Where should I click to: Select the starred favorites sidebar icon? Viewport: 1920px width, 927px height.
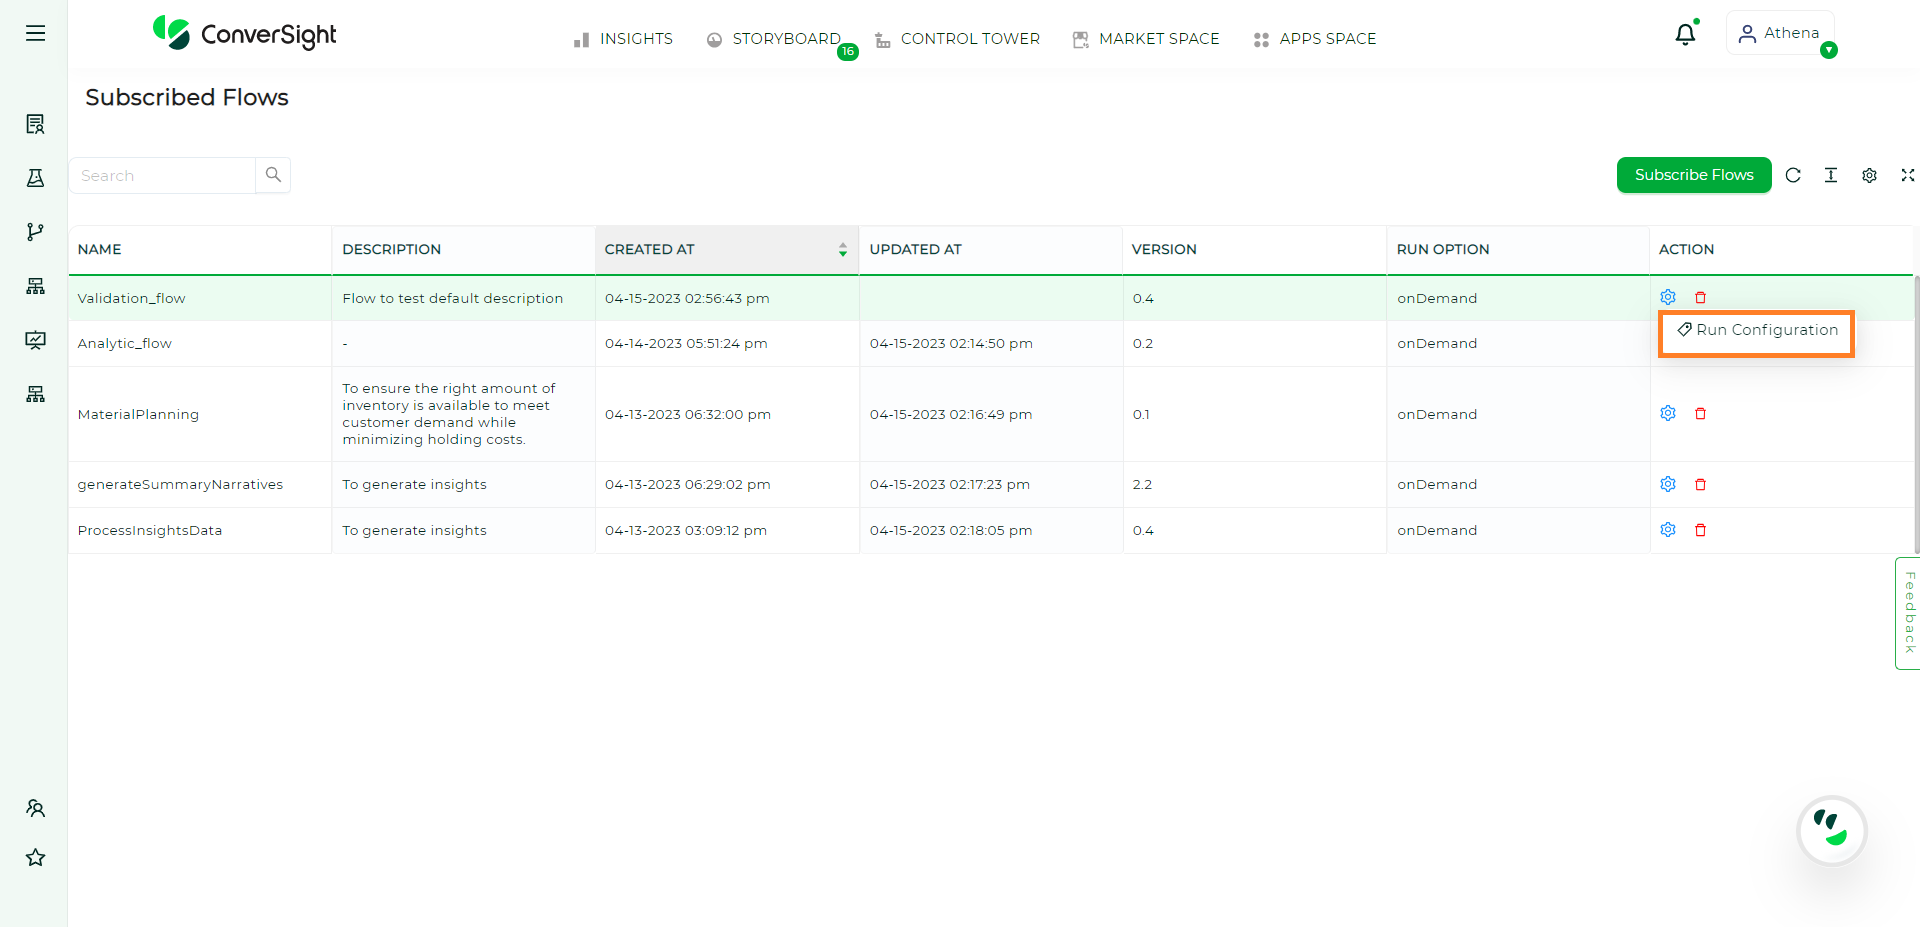pos(35,857)
